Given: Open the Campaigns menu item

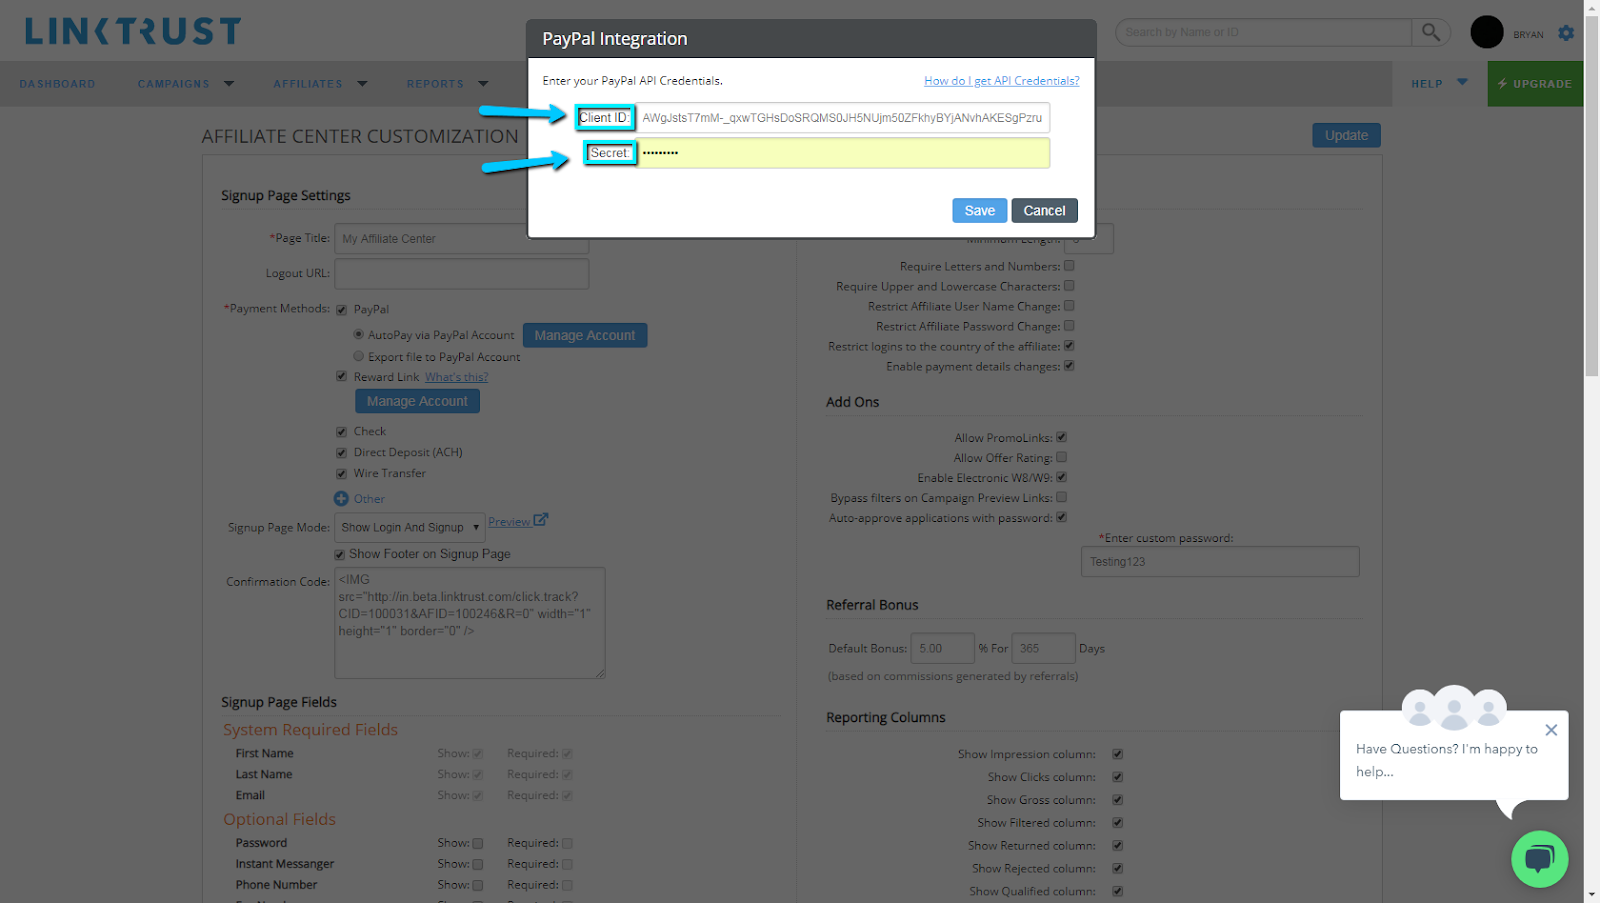Looking at the screenshot, I should tap(174, 84).
